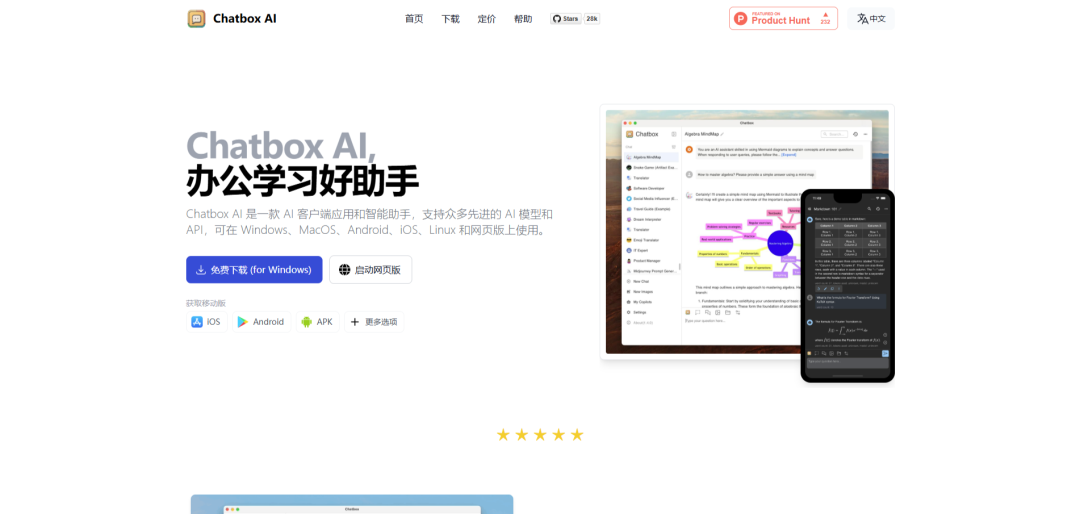Click the 28k star count badge
1080x514 pixels.
[592, 19]
